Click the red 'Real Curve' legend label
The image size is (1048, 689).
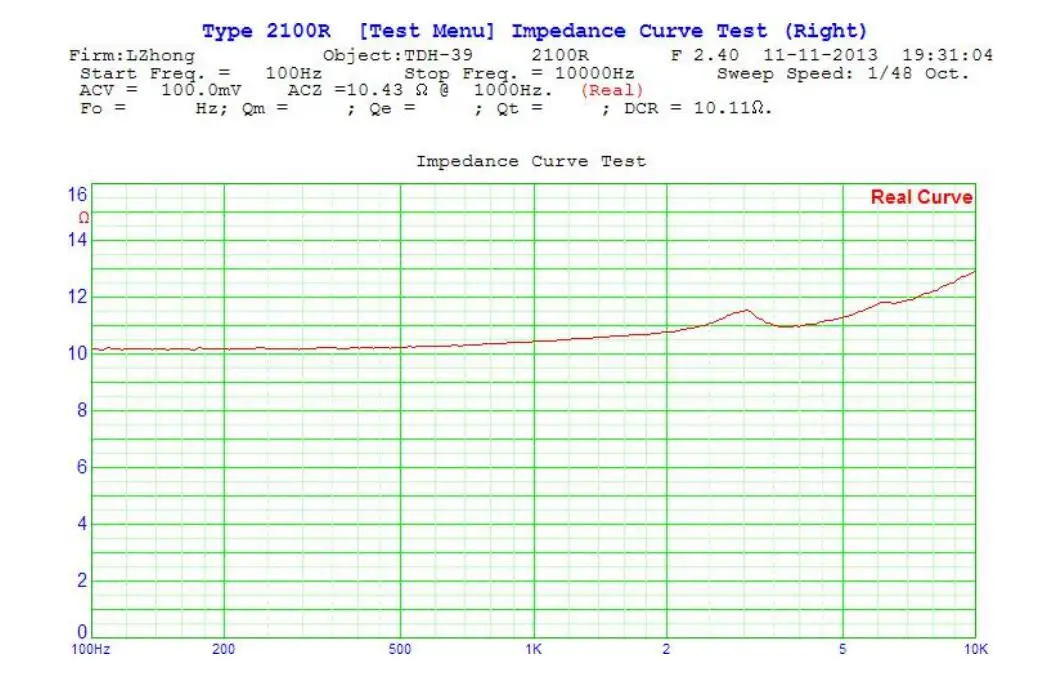921,197
